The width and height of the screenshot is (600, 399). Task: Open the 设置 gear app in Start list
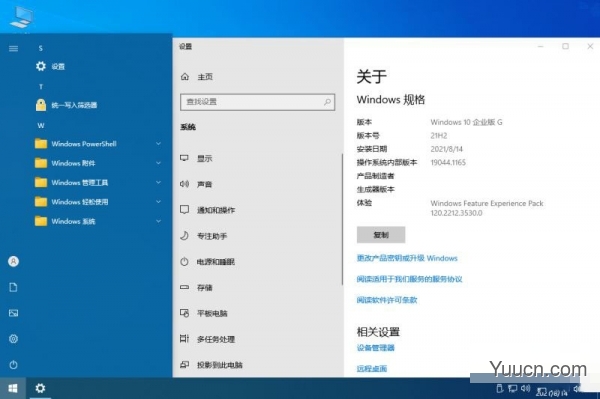[51, 66]
